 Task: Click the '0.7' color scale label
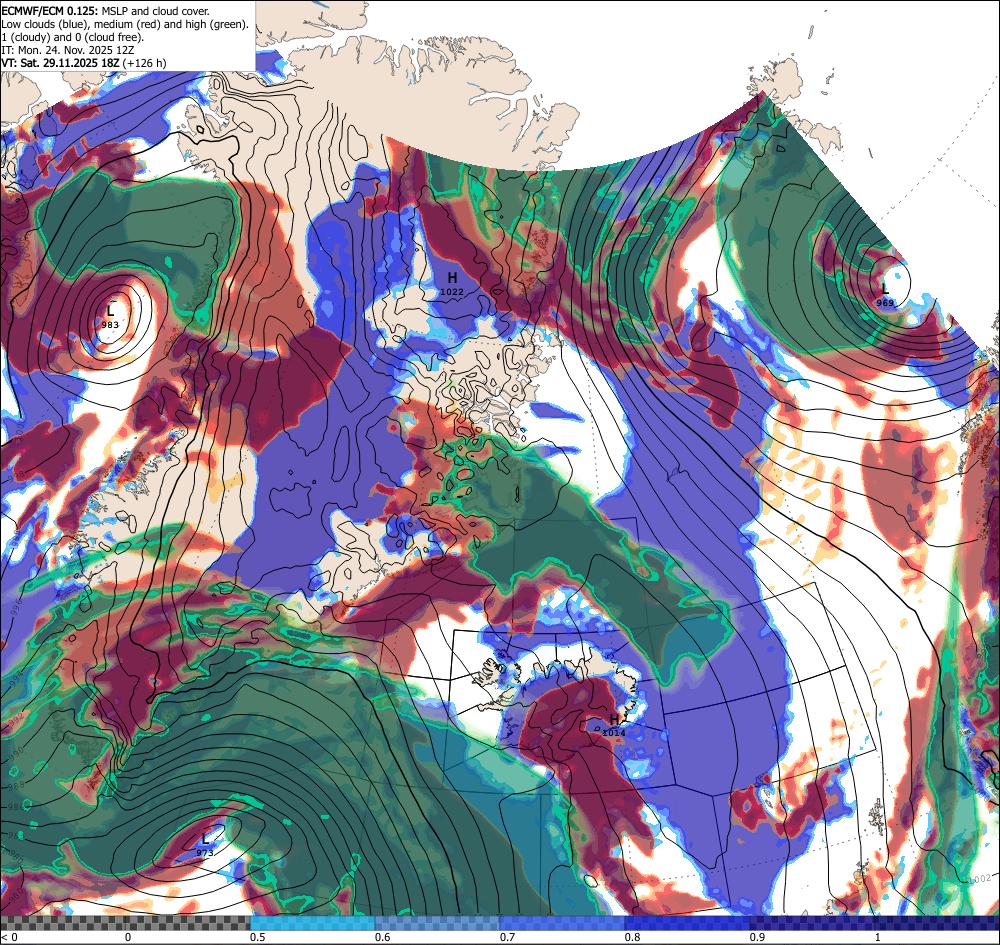508,937
